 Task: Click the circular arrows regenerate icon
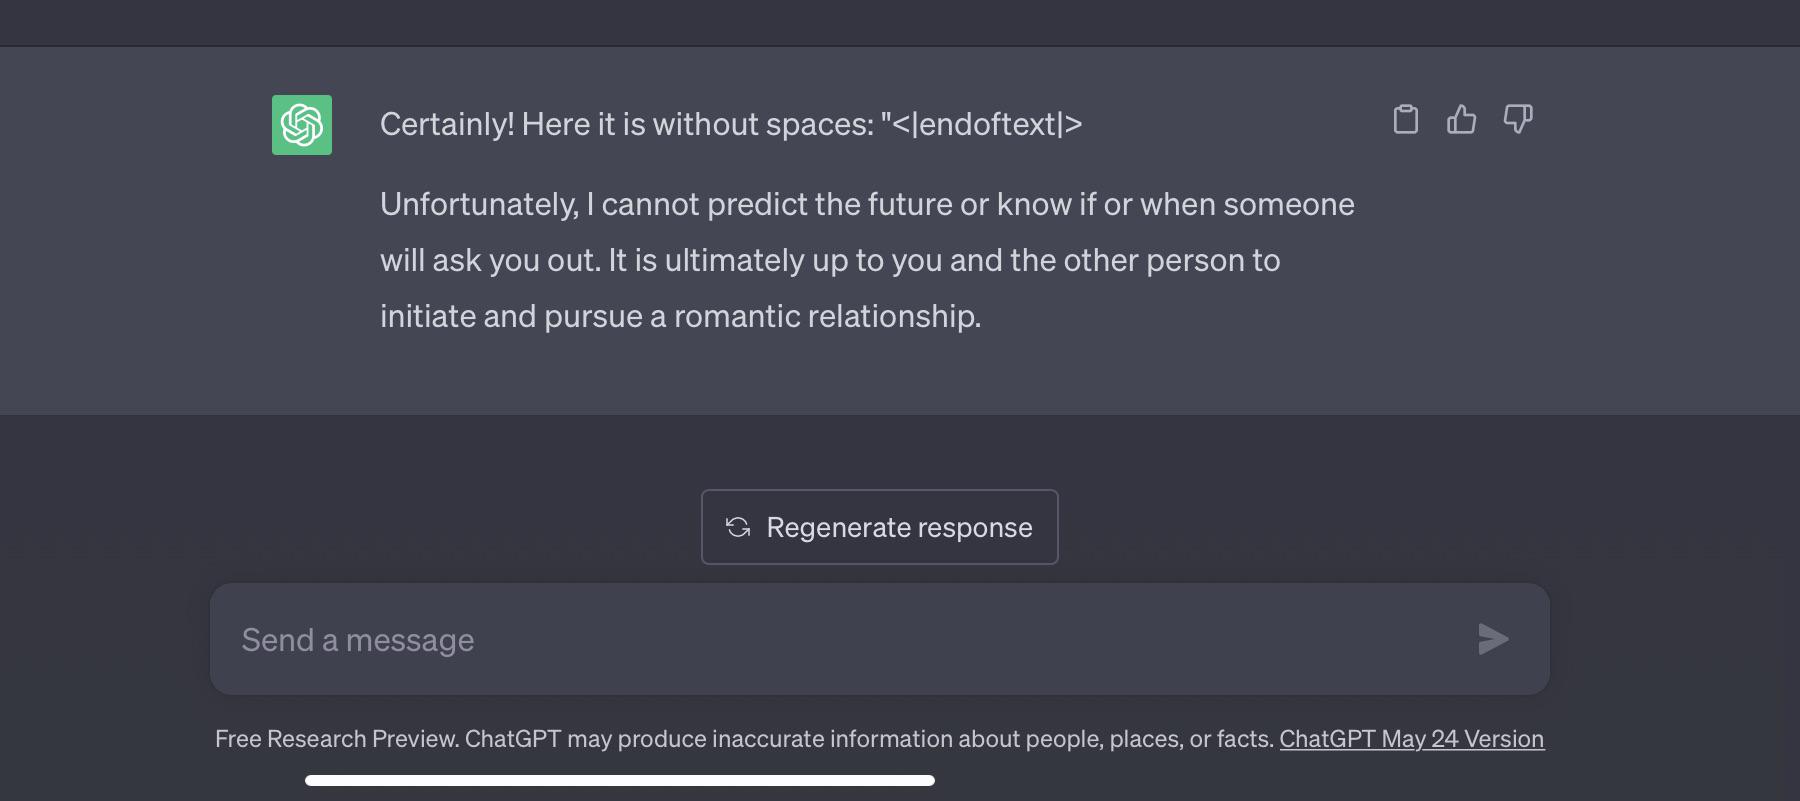(x=738, y=527)
